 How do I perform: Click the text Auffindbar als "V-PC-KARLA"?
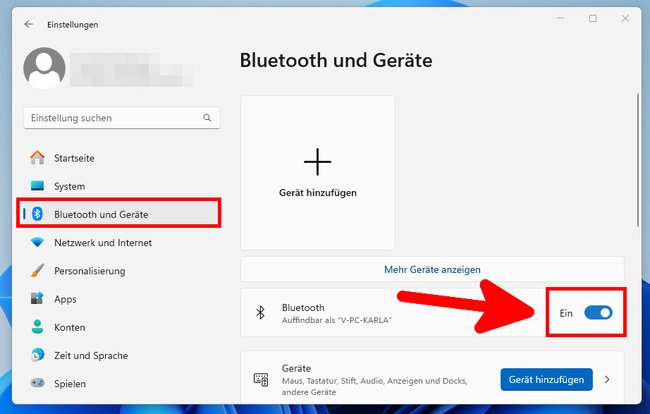(337, 320)
